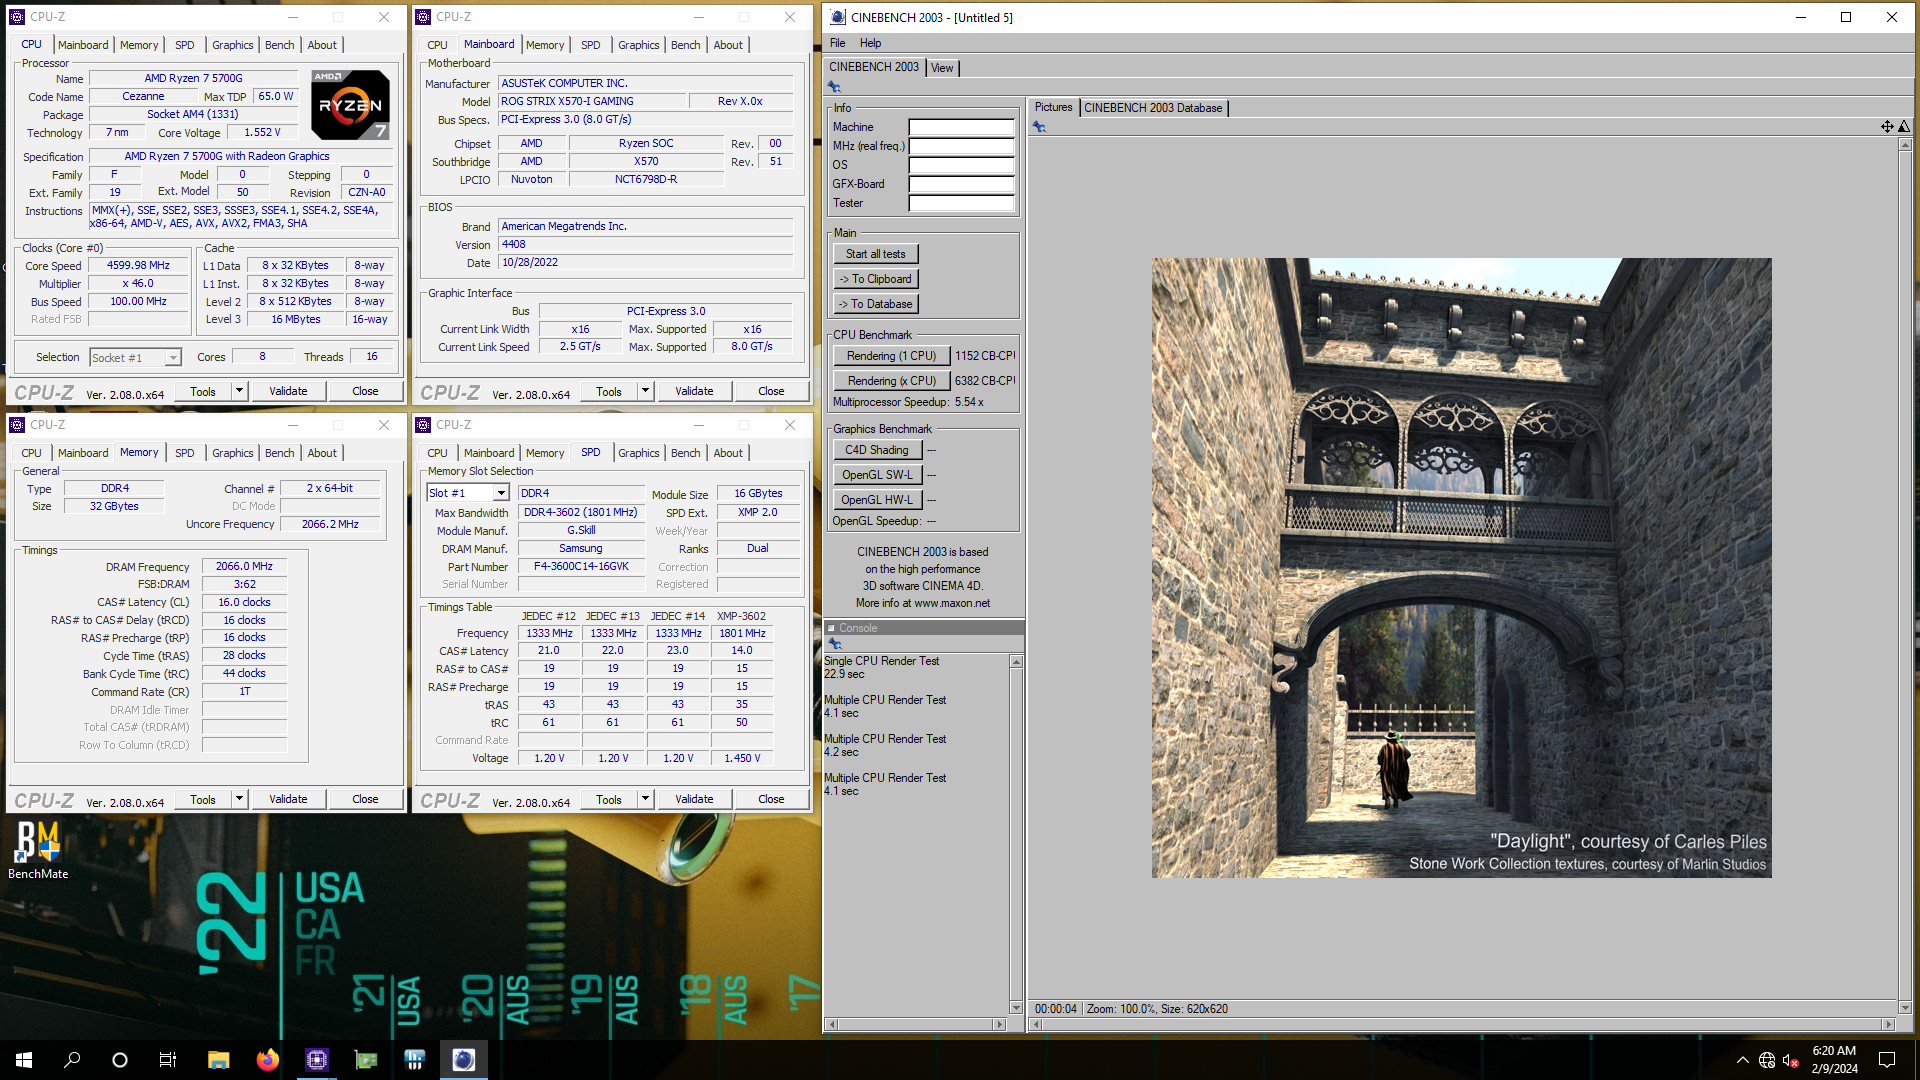Viewport: 1920px width, 1080px height.
Task: Click the Machine input field
Action: coord(962,127)
